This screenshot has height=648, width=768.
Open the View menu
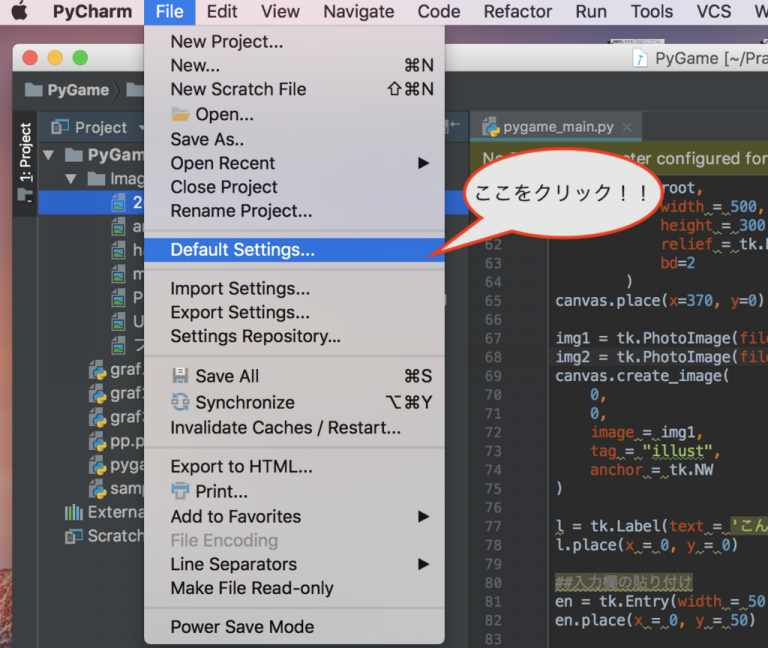coord(280,11)
